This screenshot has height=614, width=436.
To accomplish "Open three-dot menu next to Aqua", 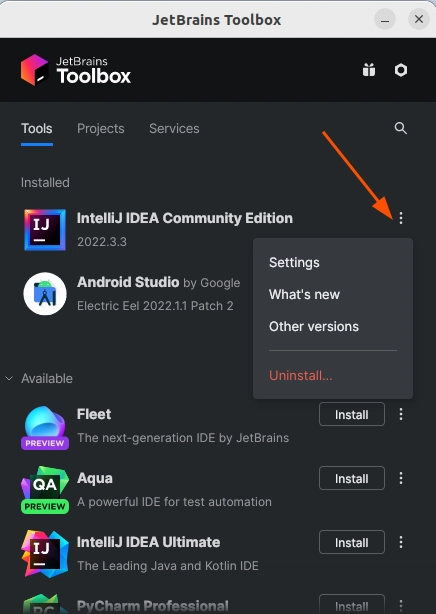I will (401, 478).
